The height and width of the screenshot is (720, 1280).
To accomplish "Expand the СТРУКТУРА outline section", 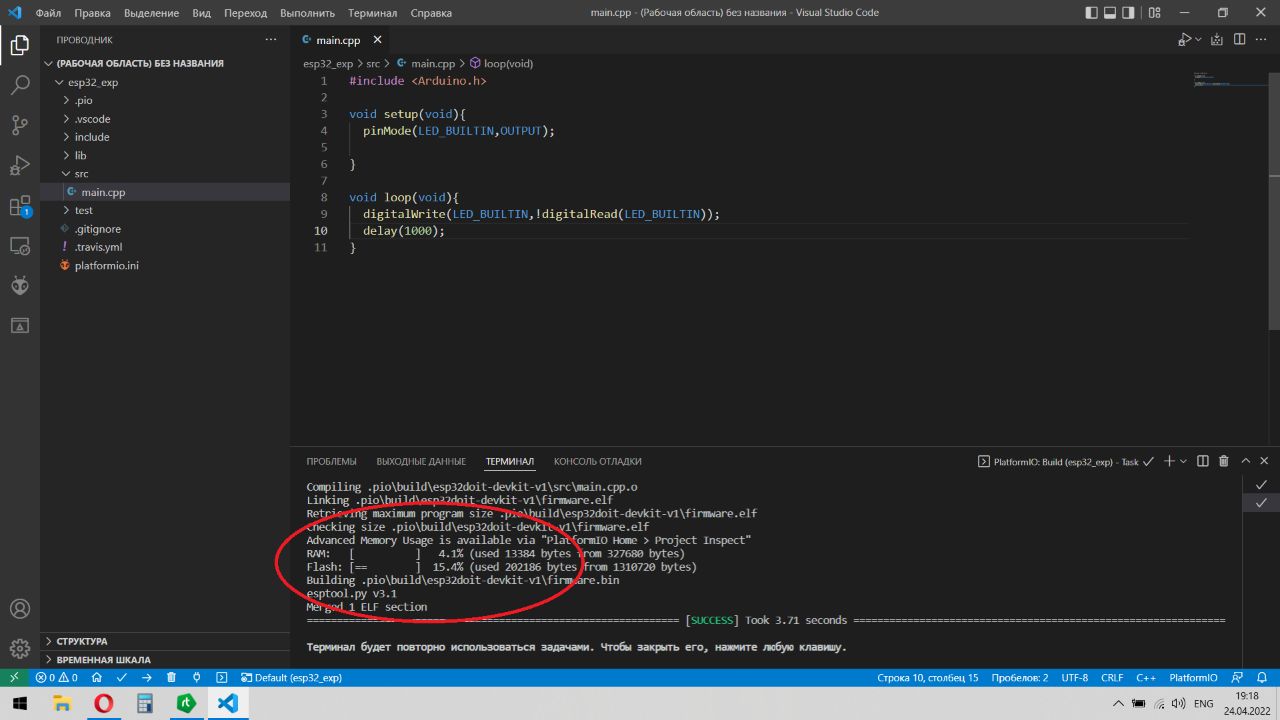I will [82, 641].
